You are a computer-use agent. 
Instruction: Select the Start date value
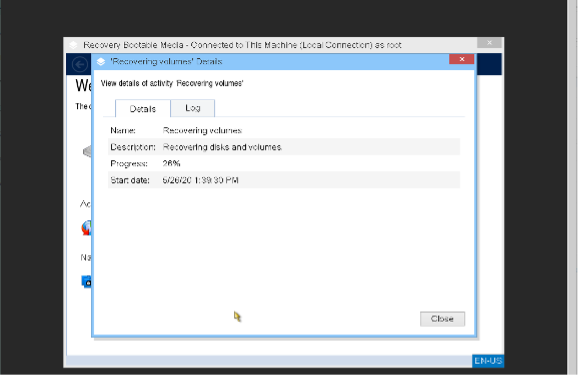(x=201, y=180)
